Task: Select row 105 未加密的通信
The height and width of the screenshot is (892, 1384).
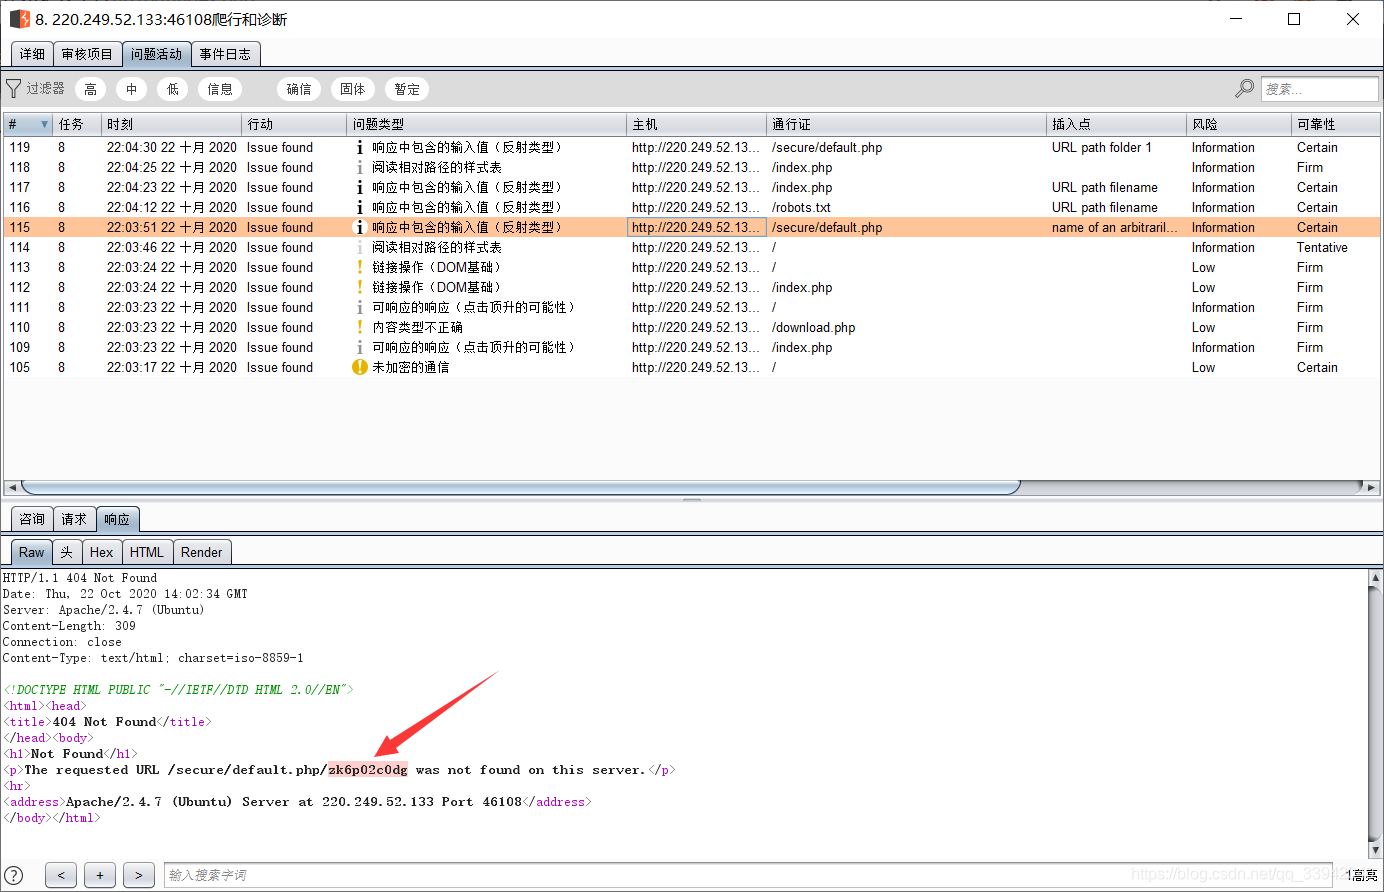Action: [x=692, y=367]
